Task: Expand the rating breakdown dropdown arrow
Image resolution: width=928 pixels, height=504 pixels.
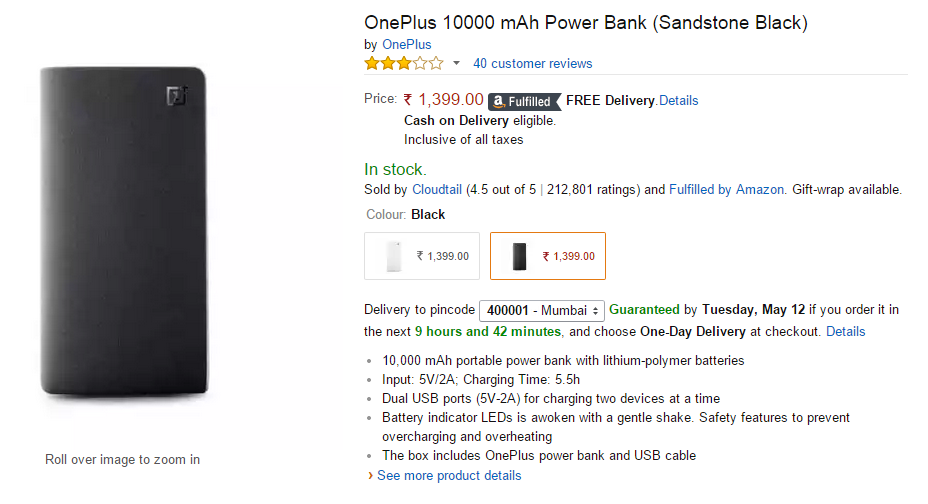Action: click(x=457, y=63)
